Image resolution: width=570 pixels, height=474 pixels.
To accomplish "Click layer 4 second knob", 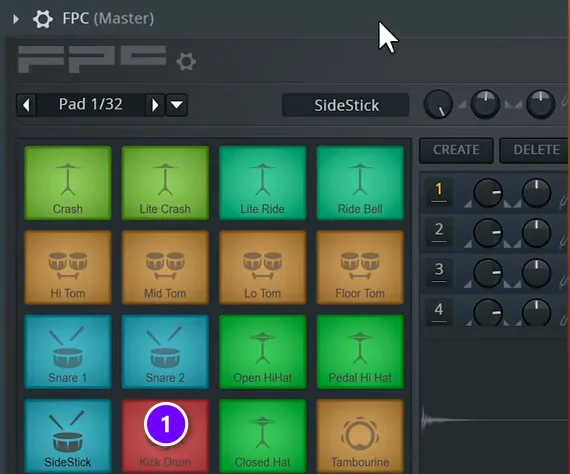I will (537, 312).
